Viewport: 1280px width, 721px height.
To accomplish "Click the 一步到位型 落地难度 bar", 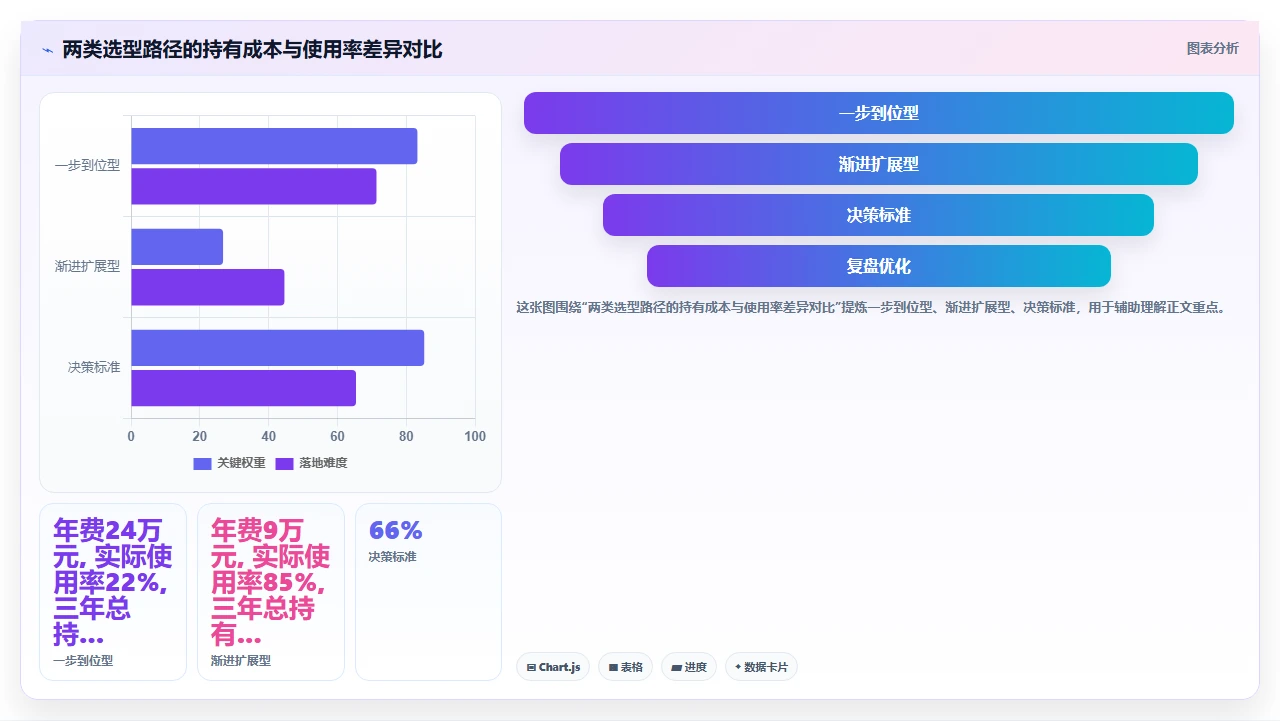I will [253, 186].
